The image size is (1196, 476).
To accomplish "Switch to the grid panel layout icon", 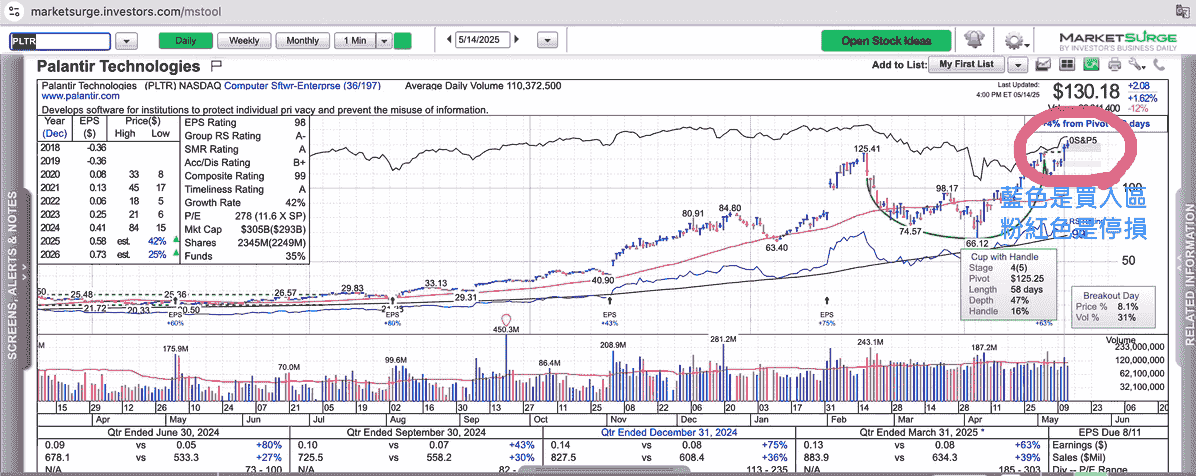I will (1067, 65).
